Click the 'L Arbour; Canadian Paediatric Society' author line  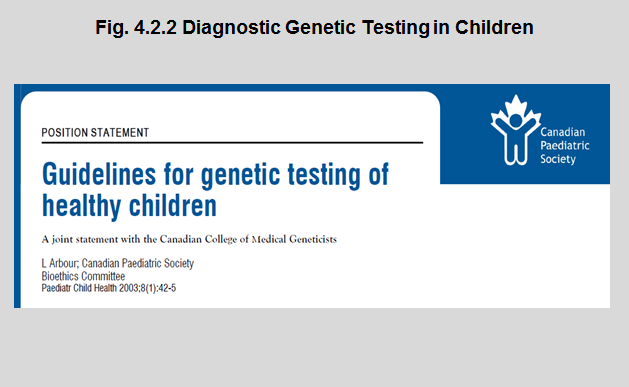118,263
